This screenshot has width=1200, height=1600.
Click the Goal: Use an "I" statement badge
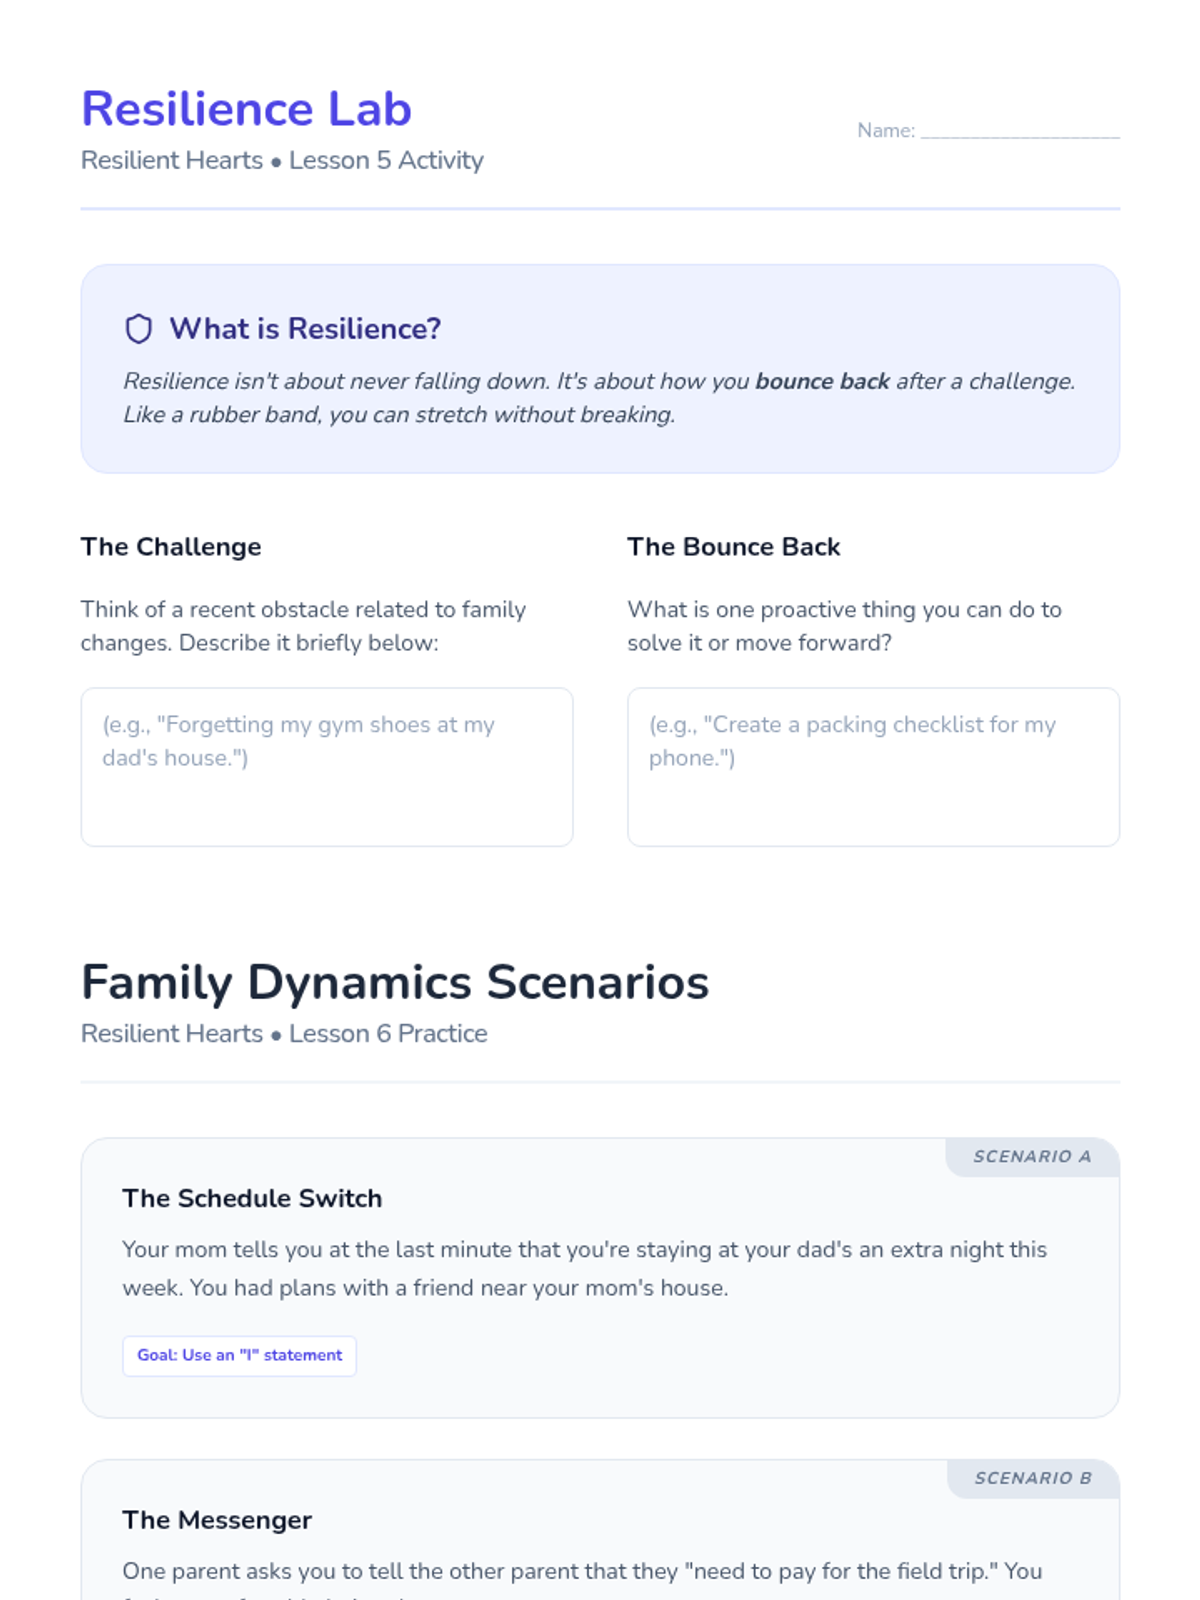click(239, 1356)
